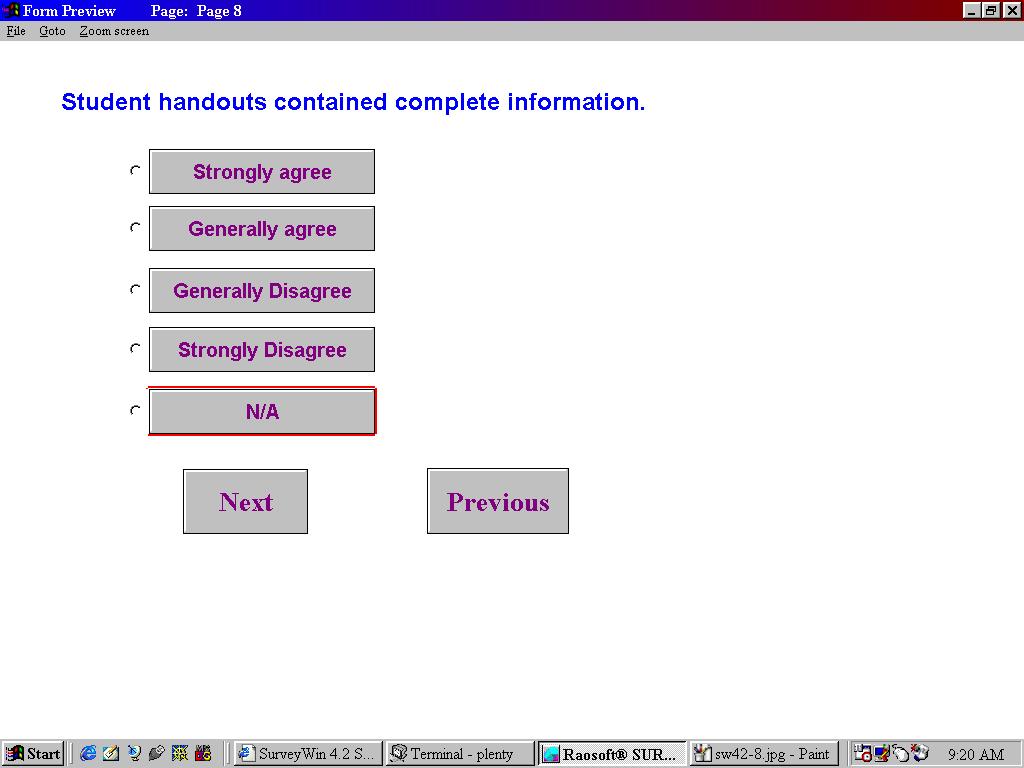Click the Form Preview title bar icon
This screenshot has width=1024, height=768.
pos(12,11)
